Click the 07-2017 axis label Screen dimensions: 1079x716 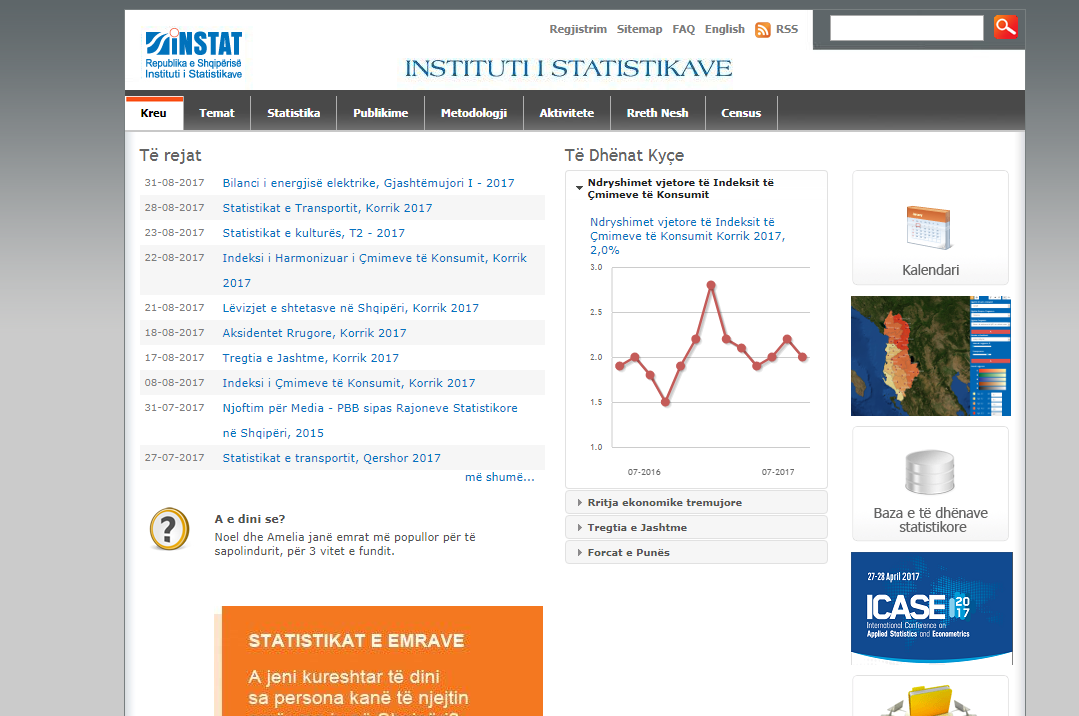click(778, 472)
